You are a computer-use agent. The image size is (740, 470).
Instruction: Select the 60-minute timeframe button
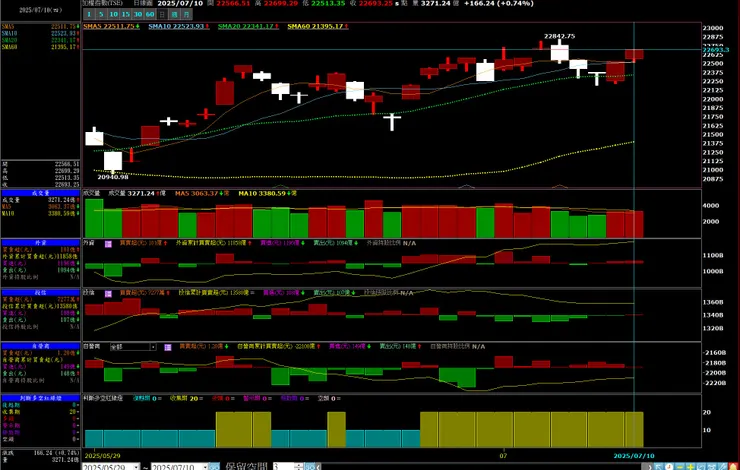pos(150,14)
